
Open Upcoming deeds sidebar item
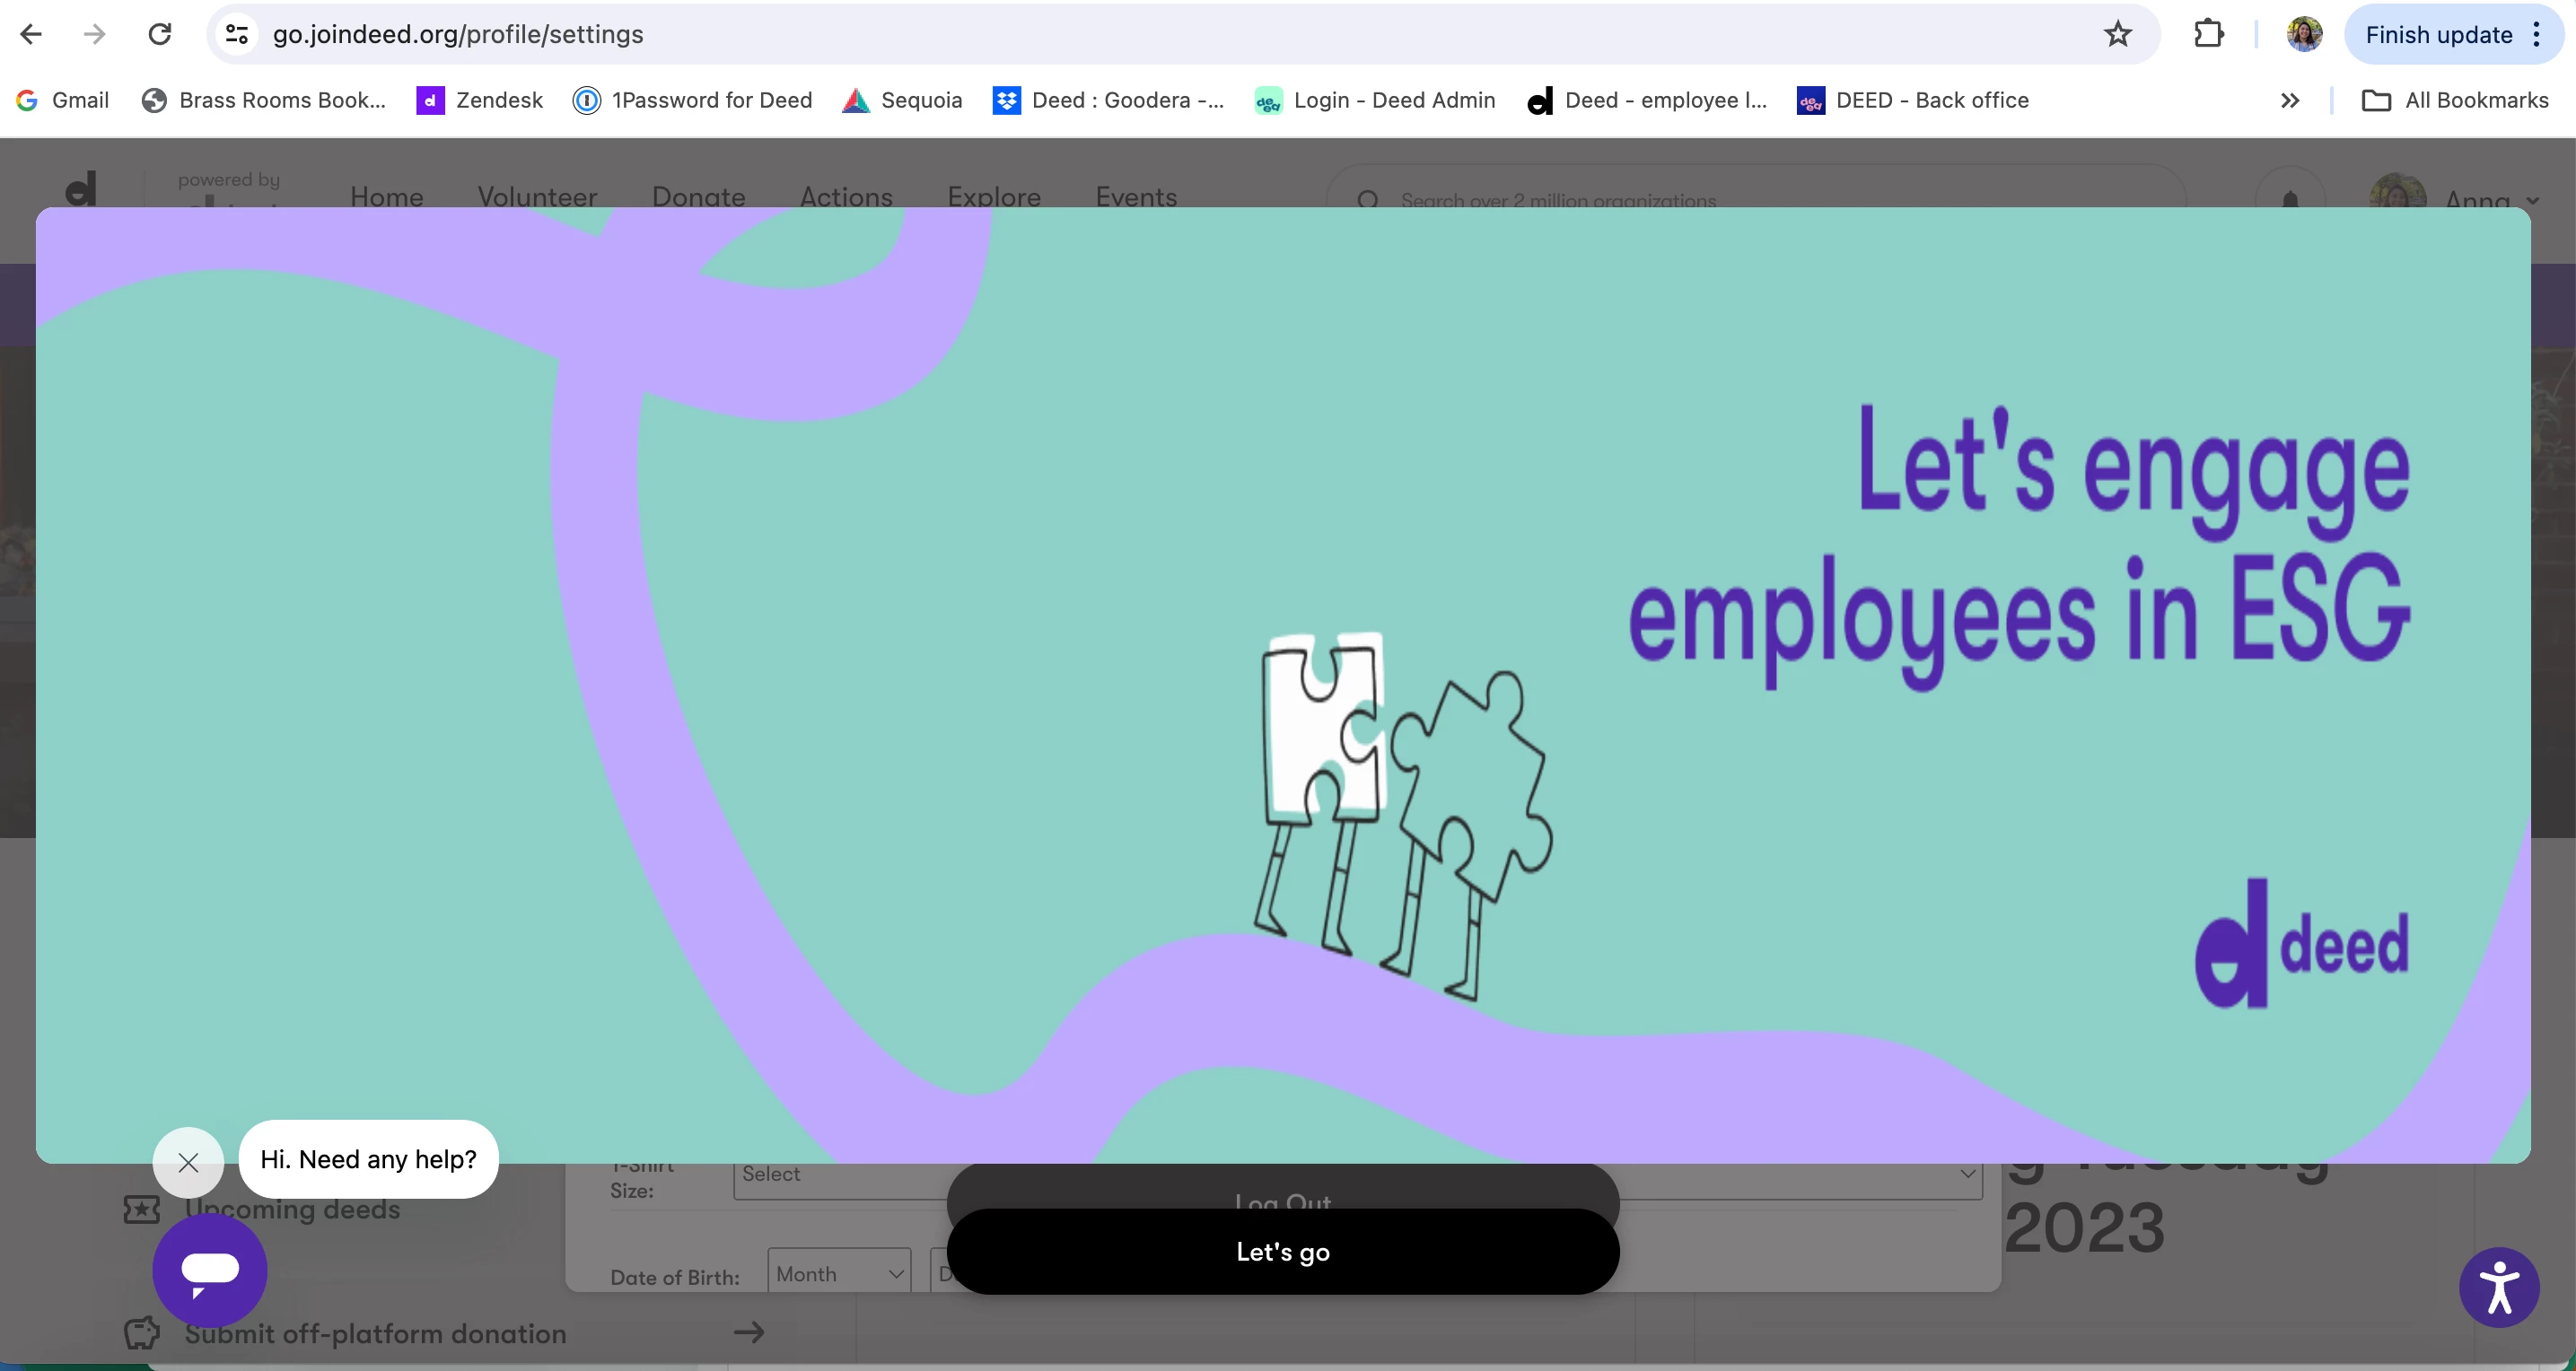pos(262,1209)
